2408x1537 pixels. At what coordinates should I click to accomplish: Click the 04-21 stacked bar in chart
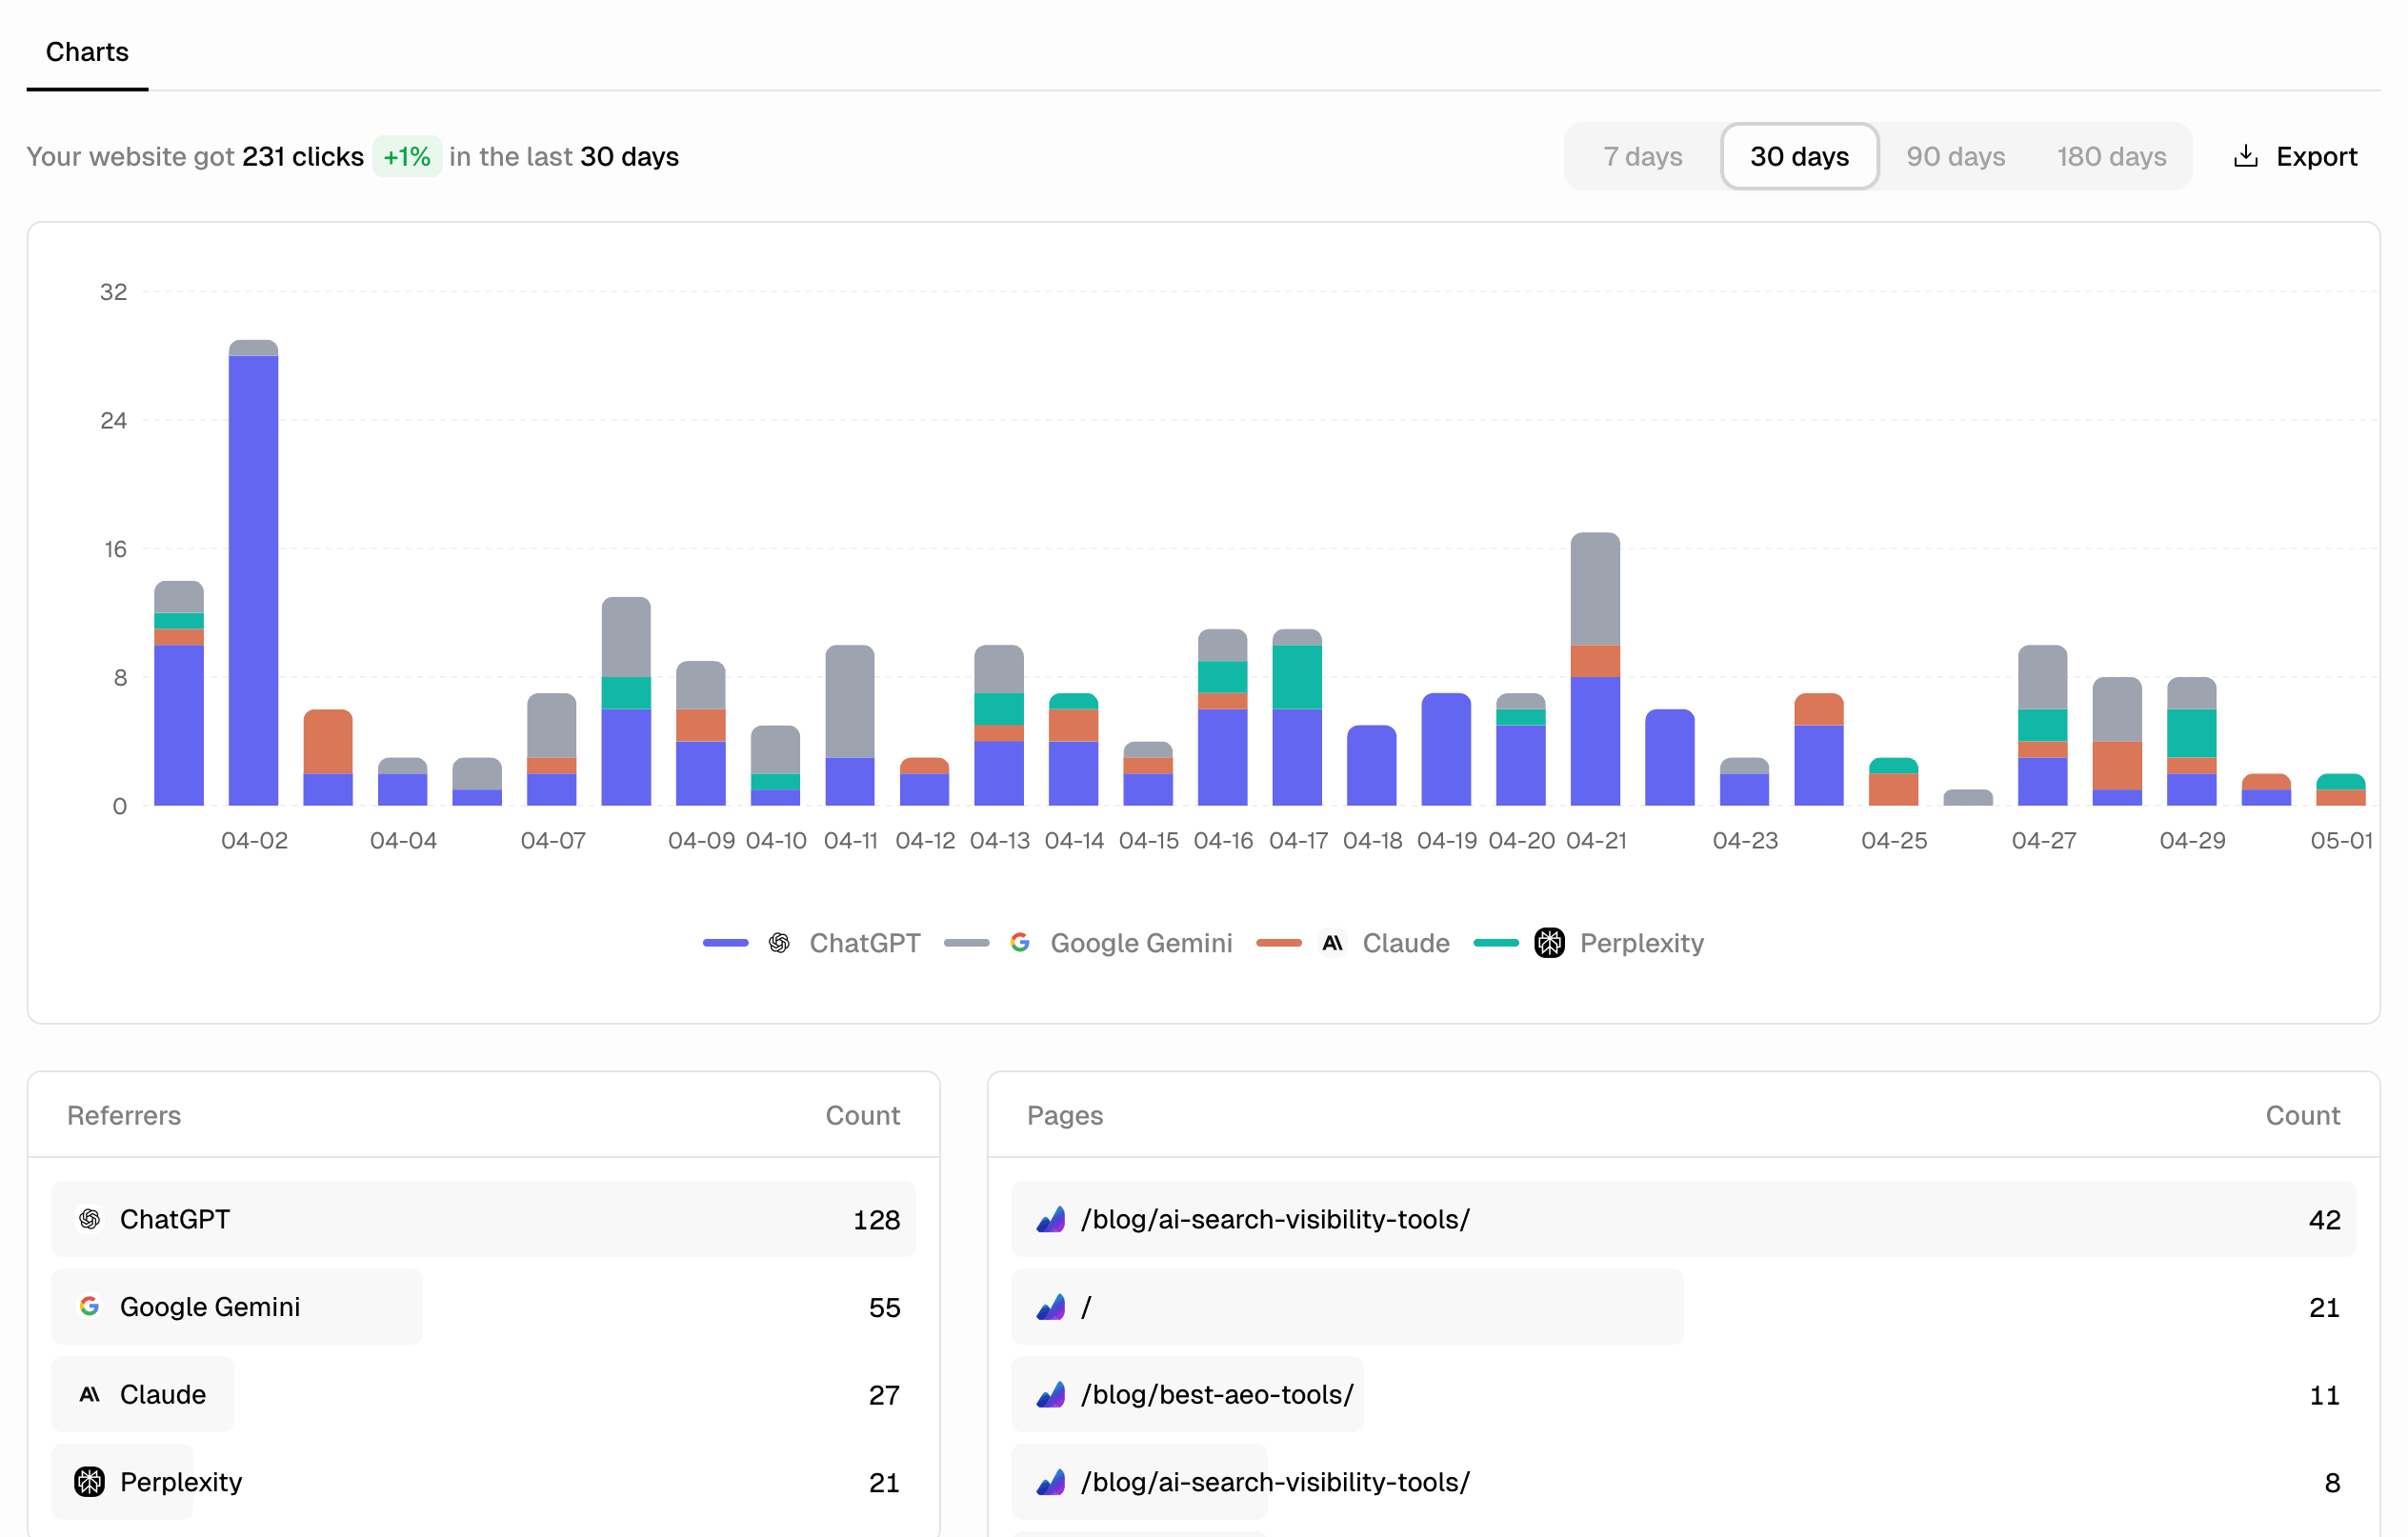pyautogui.click(x=1595, y=669)
